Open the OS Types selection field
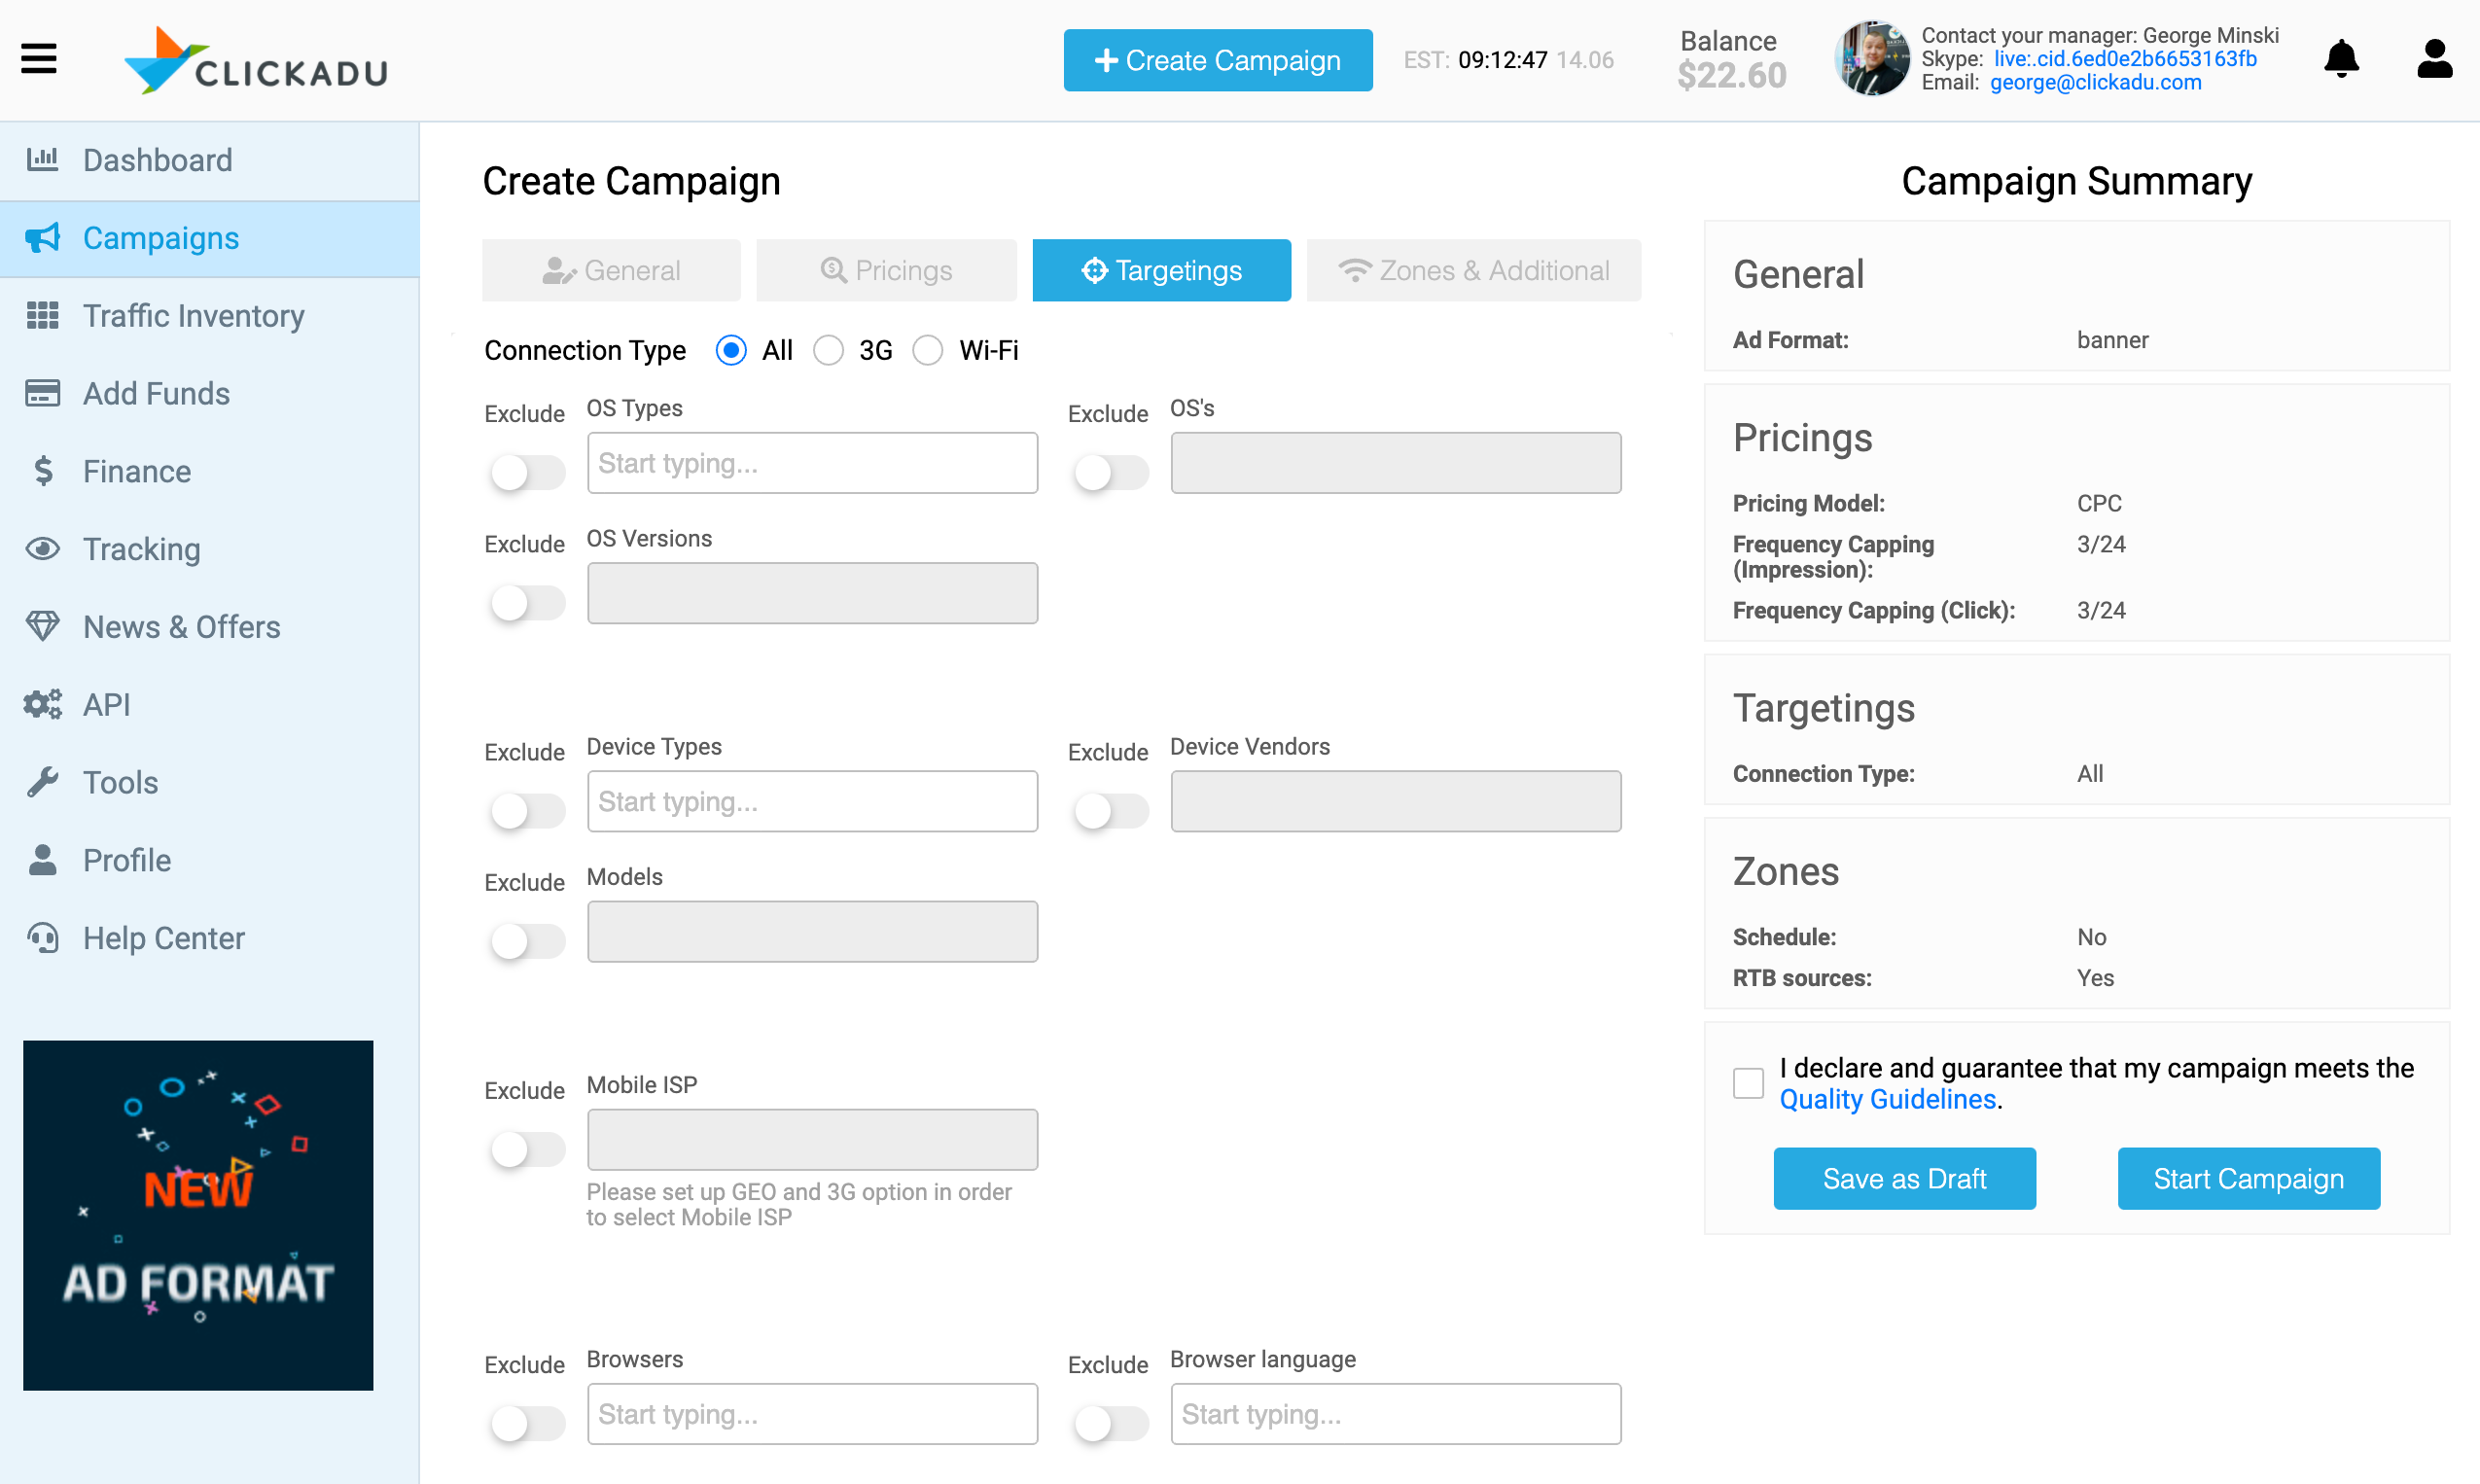The height and width of the screenshot is (1484, 2480). click(812, 463)
